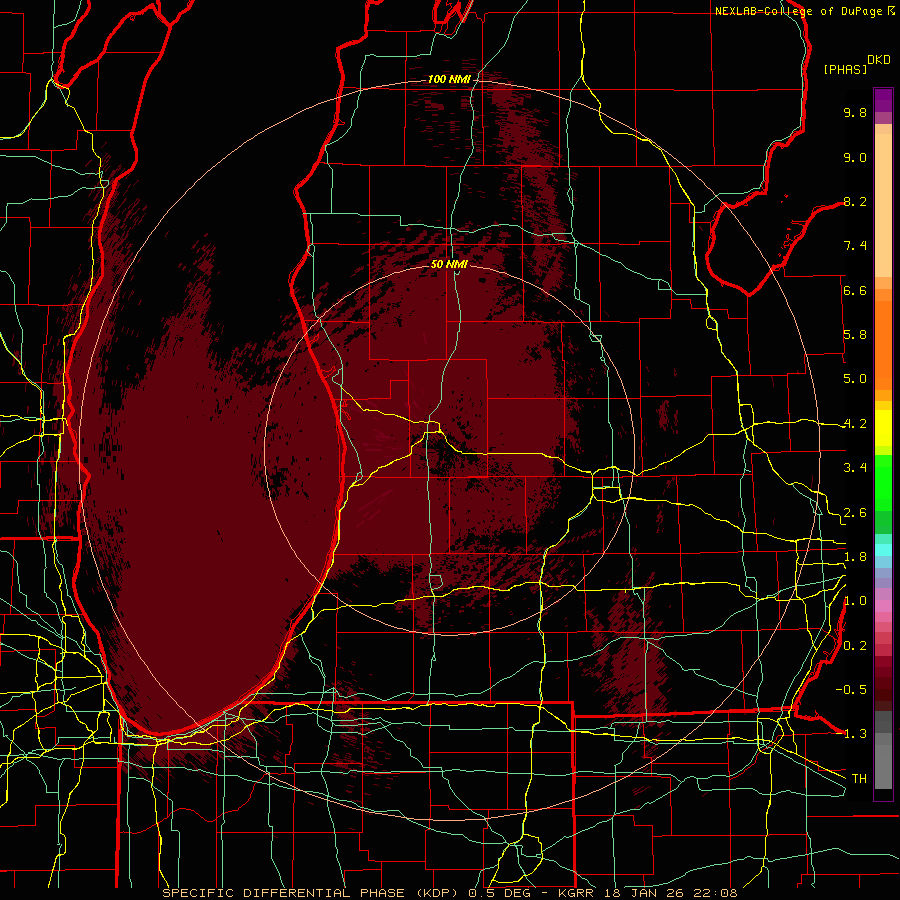This screenshot has width=900, height=900.
Task: Click the bright yellow color bar segment
Action: pos(883,428)
